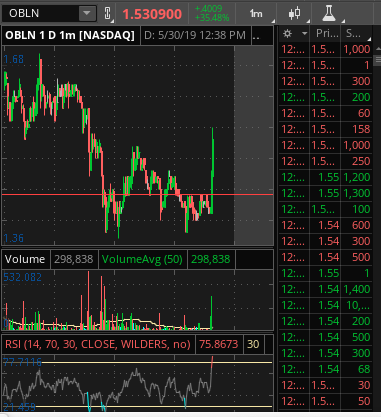Open the studies flask icon
The height and width of the screenshot is (417, 381).
pos(329,13)
